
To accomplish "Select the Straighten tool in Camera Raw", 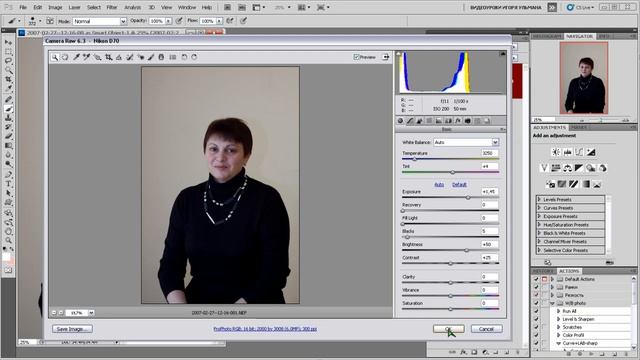I will click(119, 58).
